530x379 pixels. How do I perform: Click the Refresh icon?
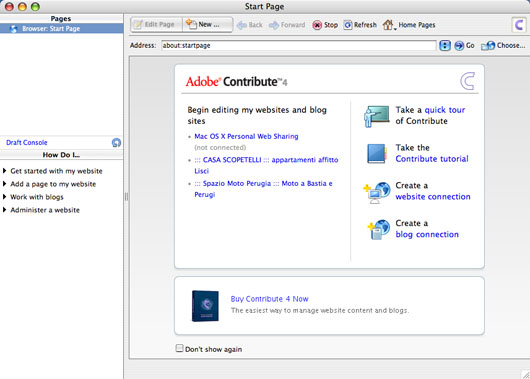(348, 25)
